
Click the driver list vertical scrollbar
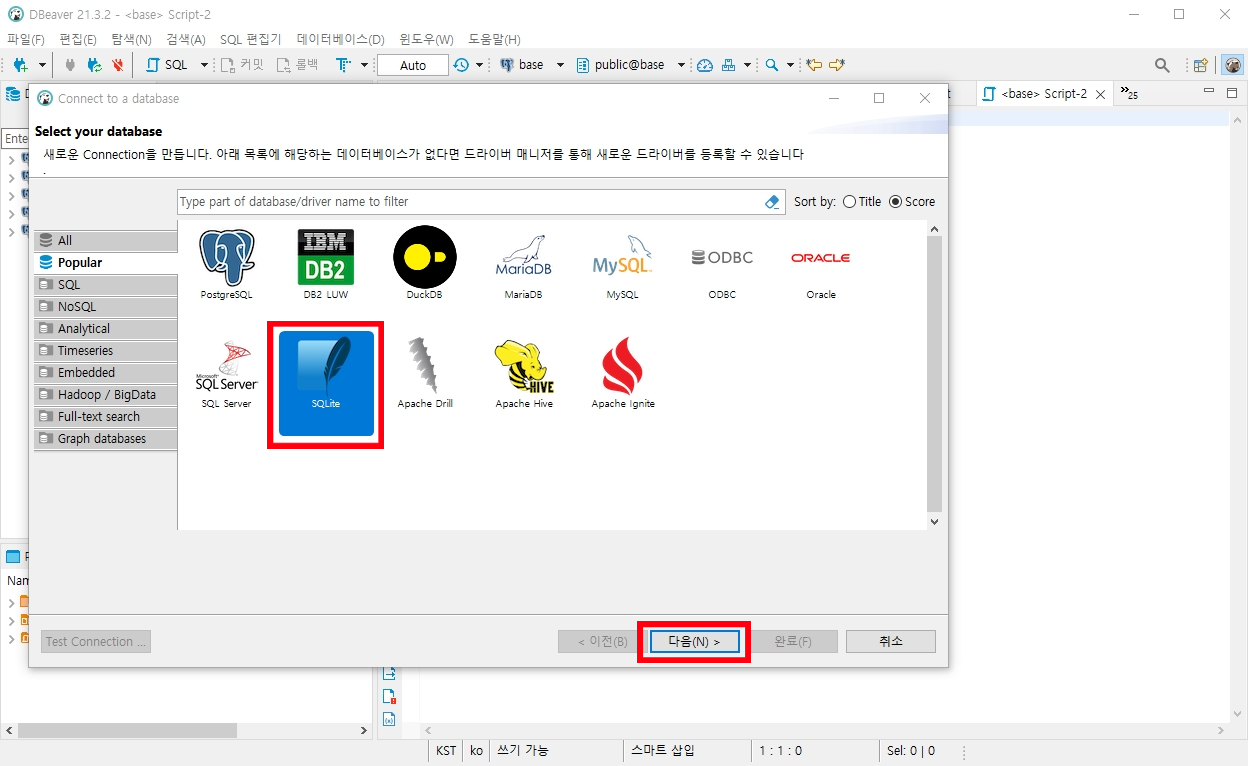pos(934,375)
